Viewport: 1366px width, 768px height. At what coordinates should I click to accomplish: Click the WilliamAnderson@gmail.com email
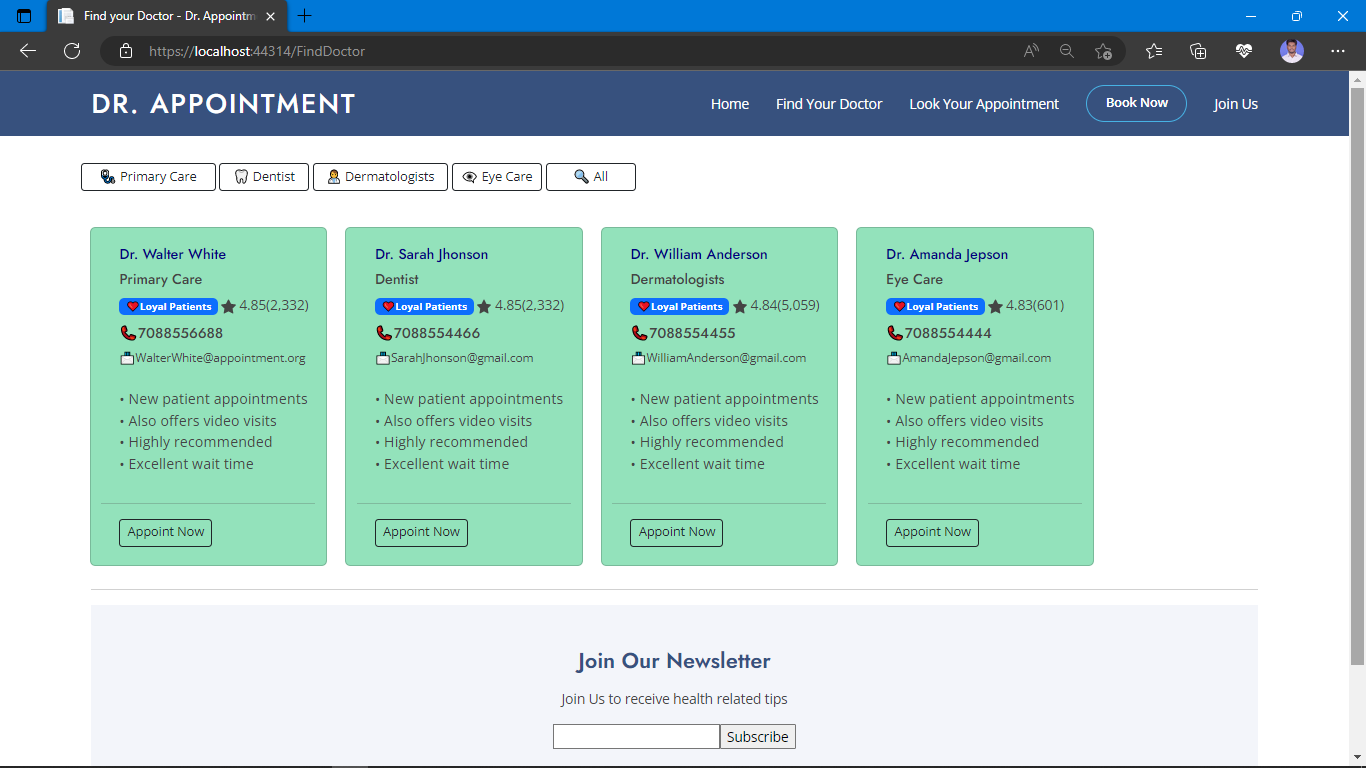(726, 358)
